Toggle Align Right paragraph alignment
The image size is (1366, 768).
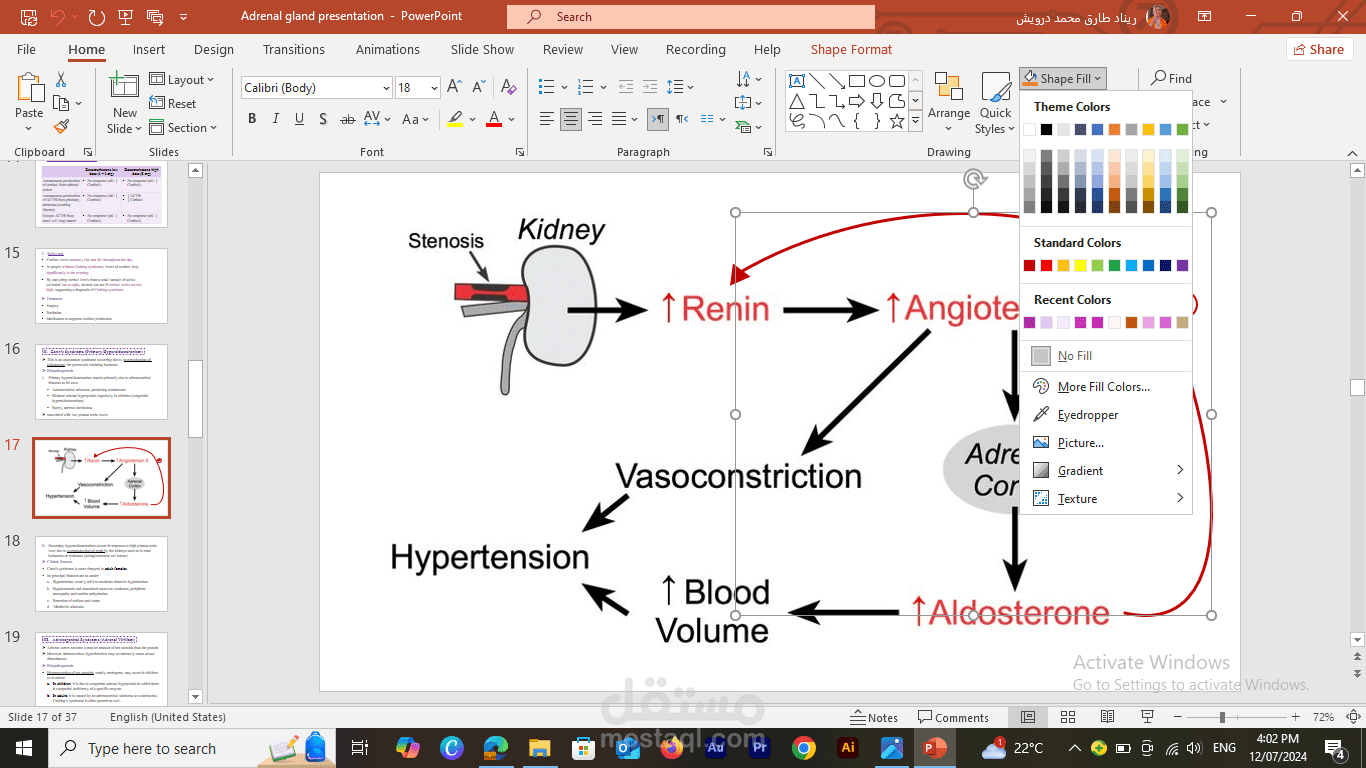596,119
